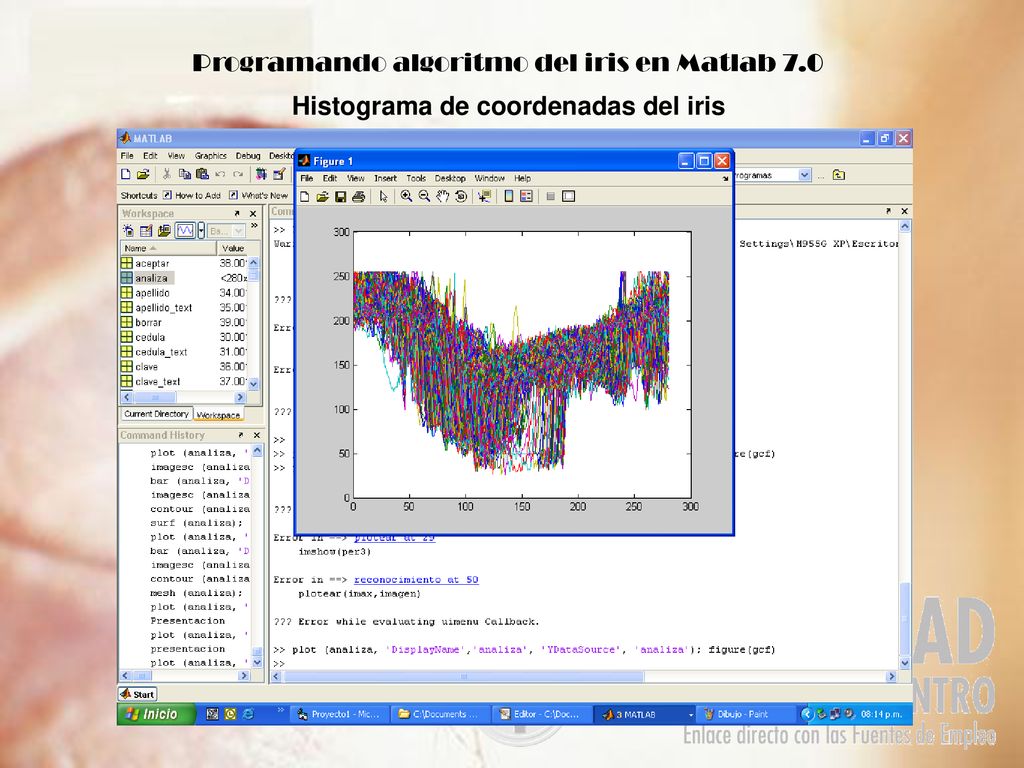Open the Debug menu in MATLAB window

[x=248, y=156]
